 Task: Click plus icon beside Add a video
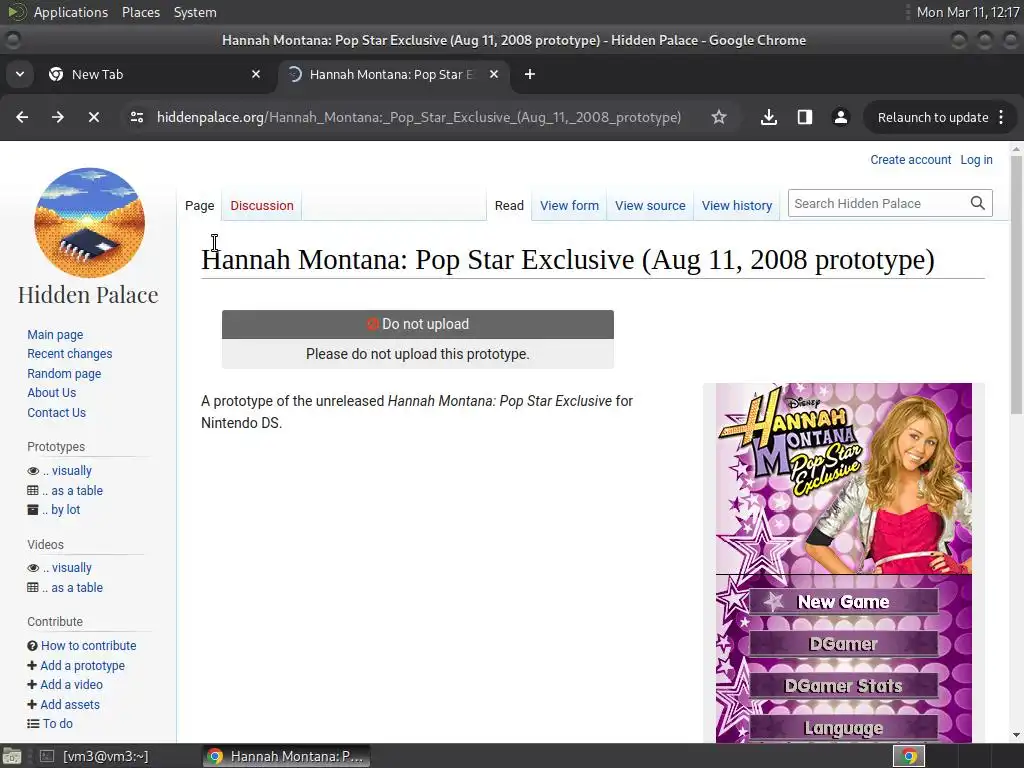coord(32,684)
